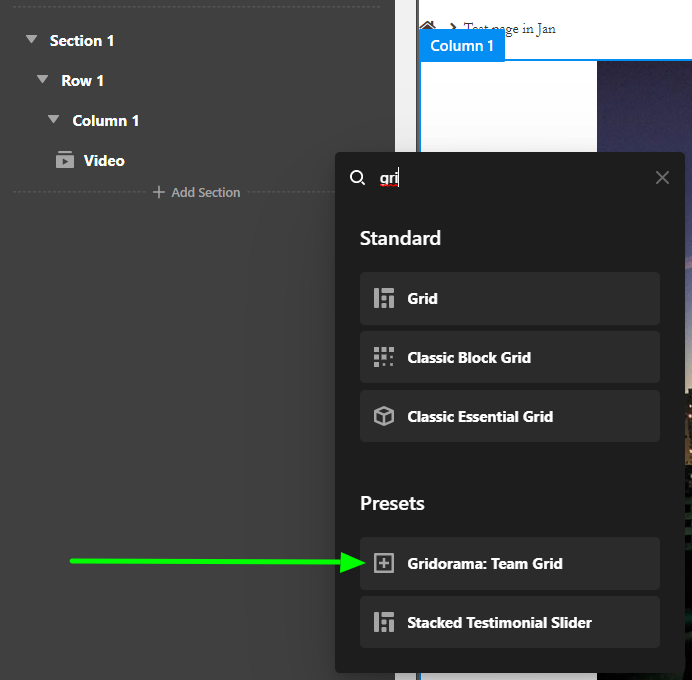
Task: Click the Presets section heading
Action: coord(392,503)
